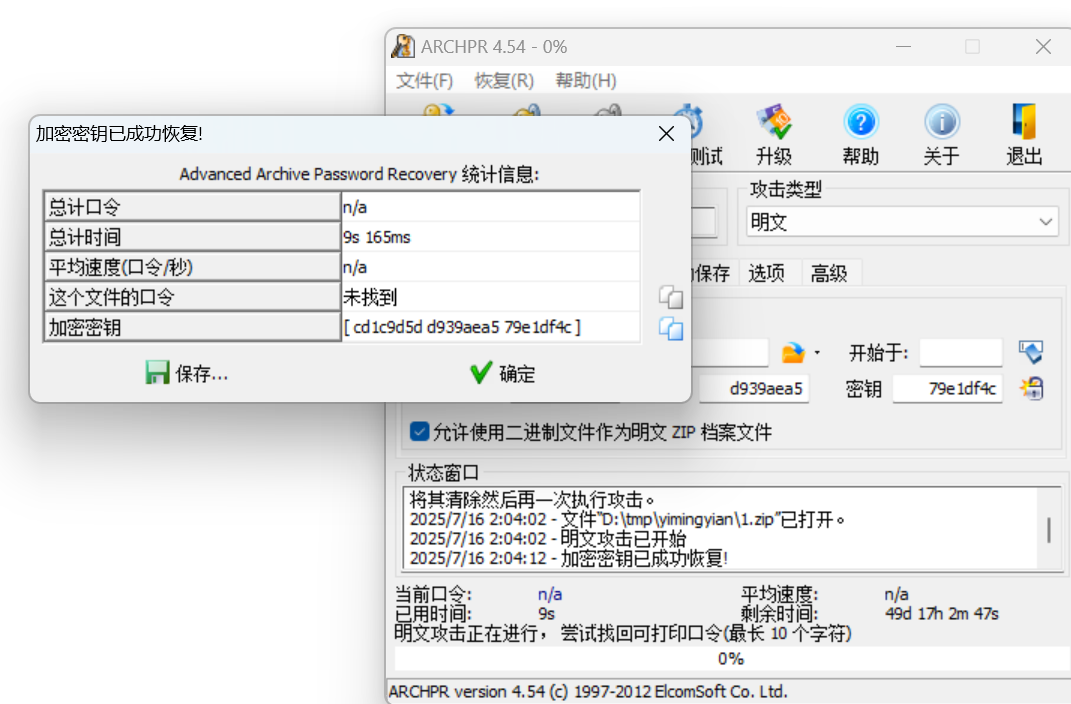Click the ARCHPR 4.54 - 0% window title
Screen dimensions: 1071x704
(494, 46)
